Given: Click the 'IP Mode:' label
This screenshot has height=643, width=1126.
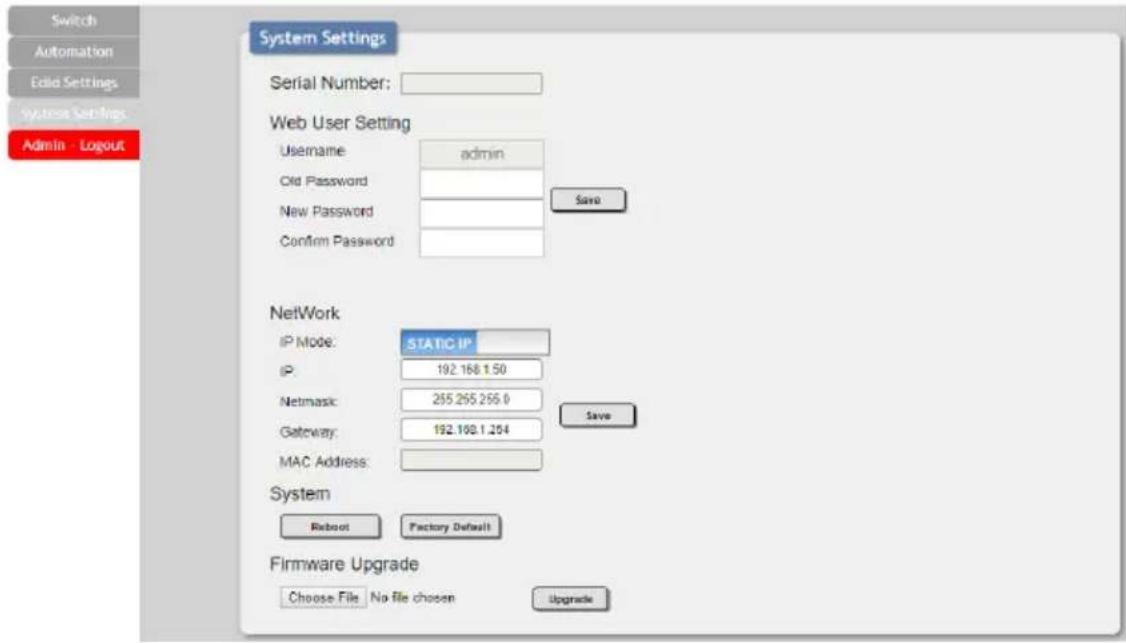Looking at the screenshot, I should (307, 342).
